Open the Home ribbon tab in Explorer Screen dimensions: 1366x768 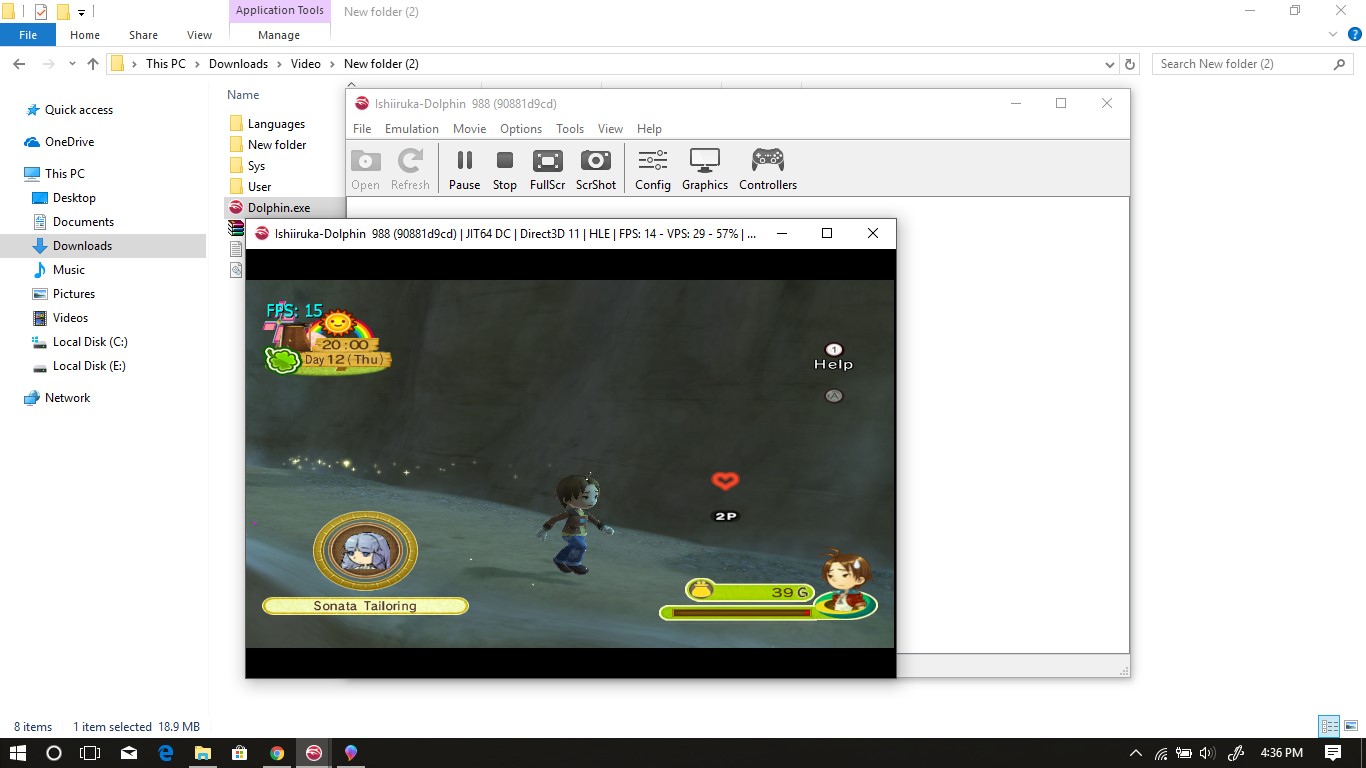(85, 35)
